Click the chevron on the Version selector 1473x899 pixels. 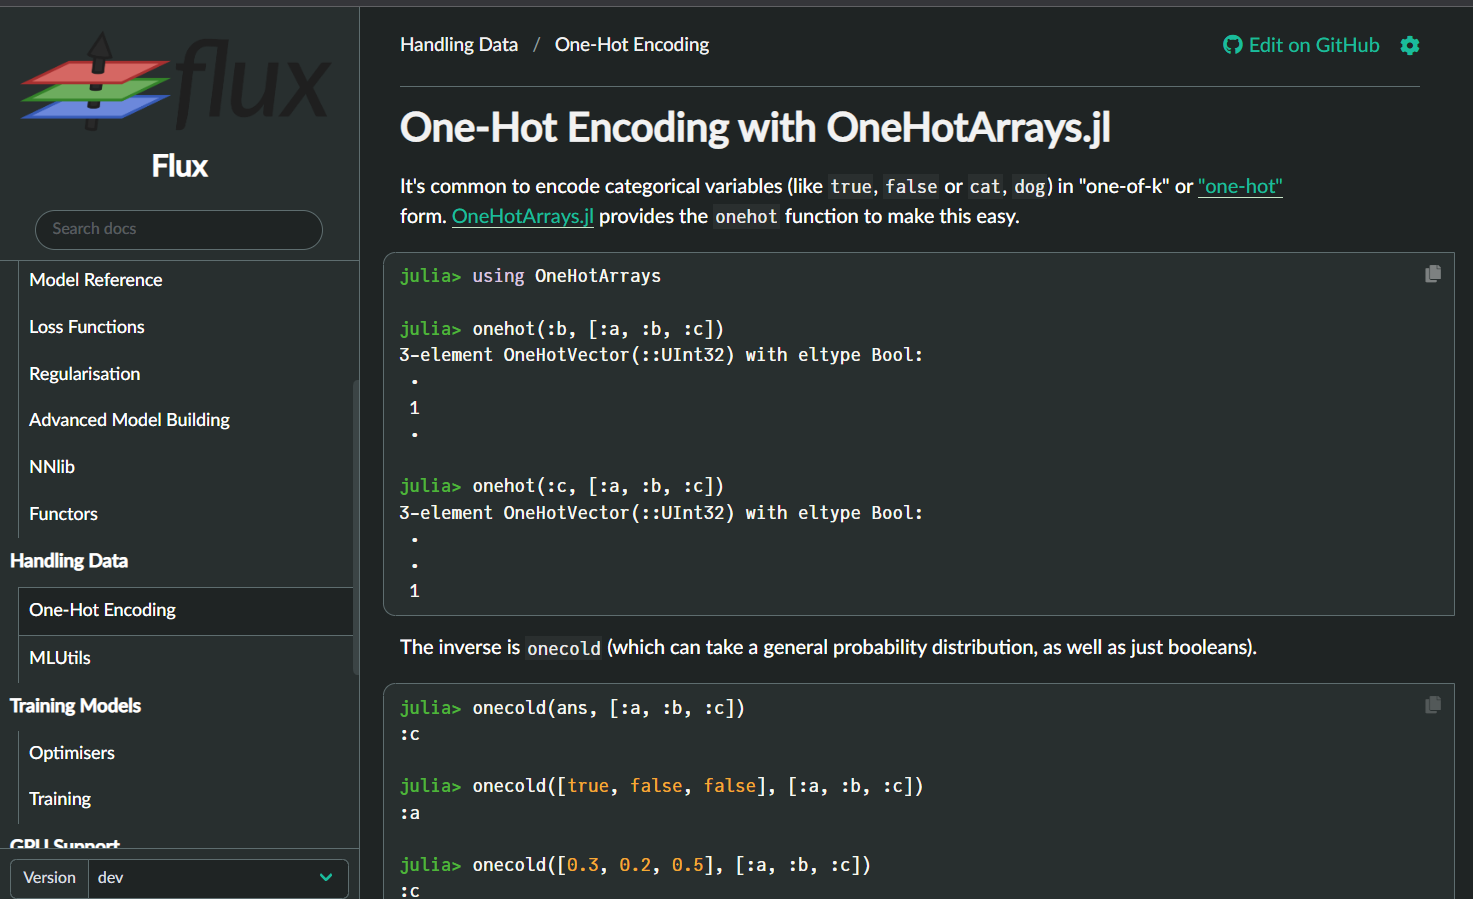pyautogui.click(x=324, y=877)
